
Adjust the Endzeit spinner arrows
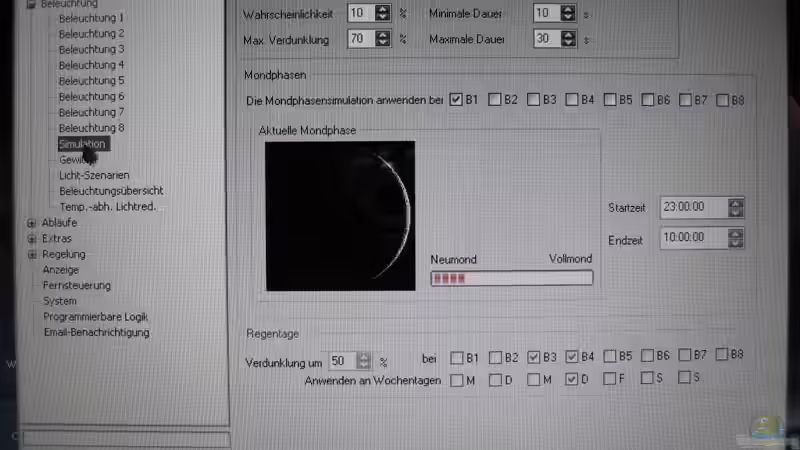coord(736,238)
